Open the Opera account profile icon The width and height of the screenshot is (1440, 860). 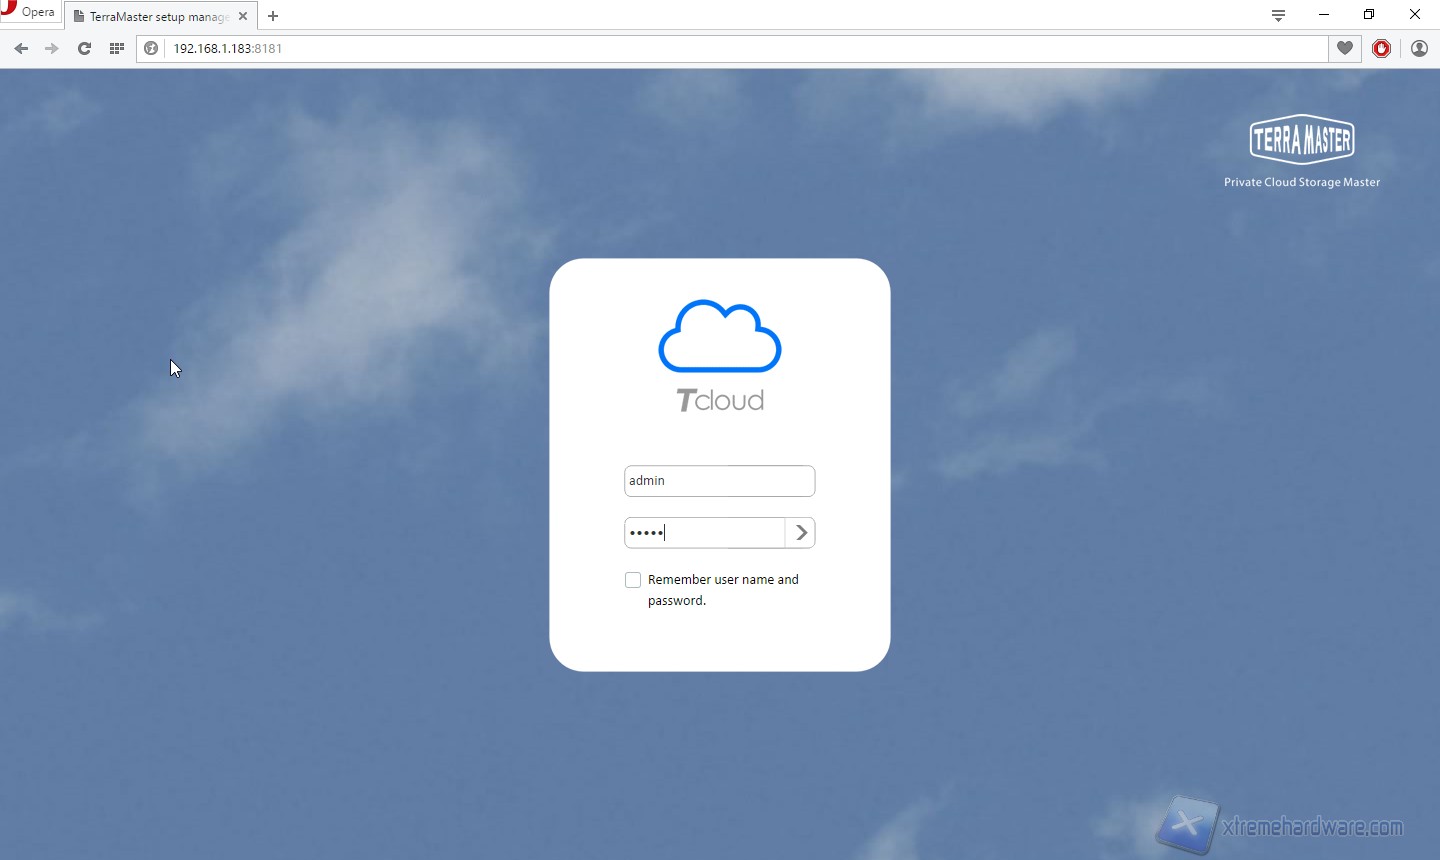click(x=1419, y=48)
